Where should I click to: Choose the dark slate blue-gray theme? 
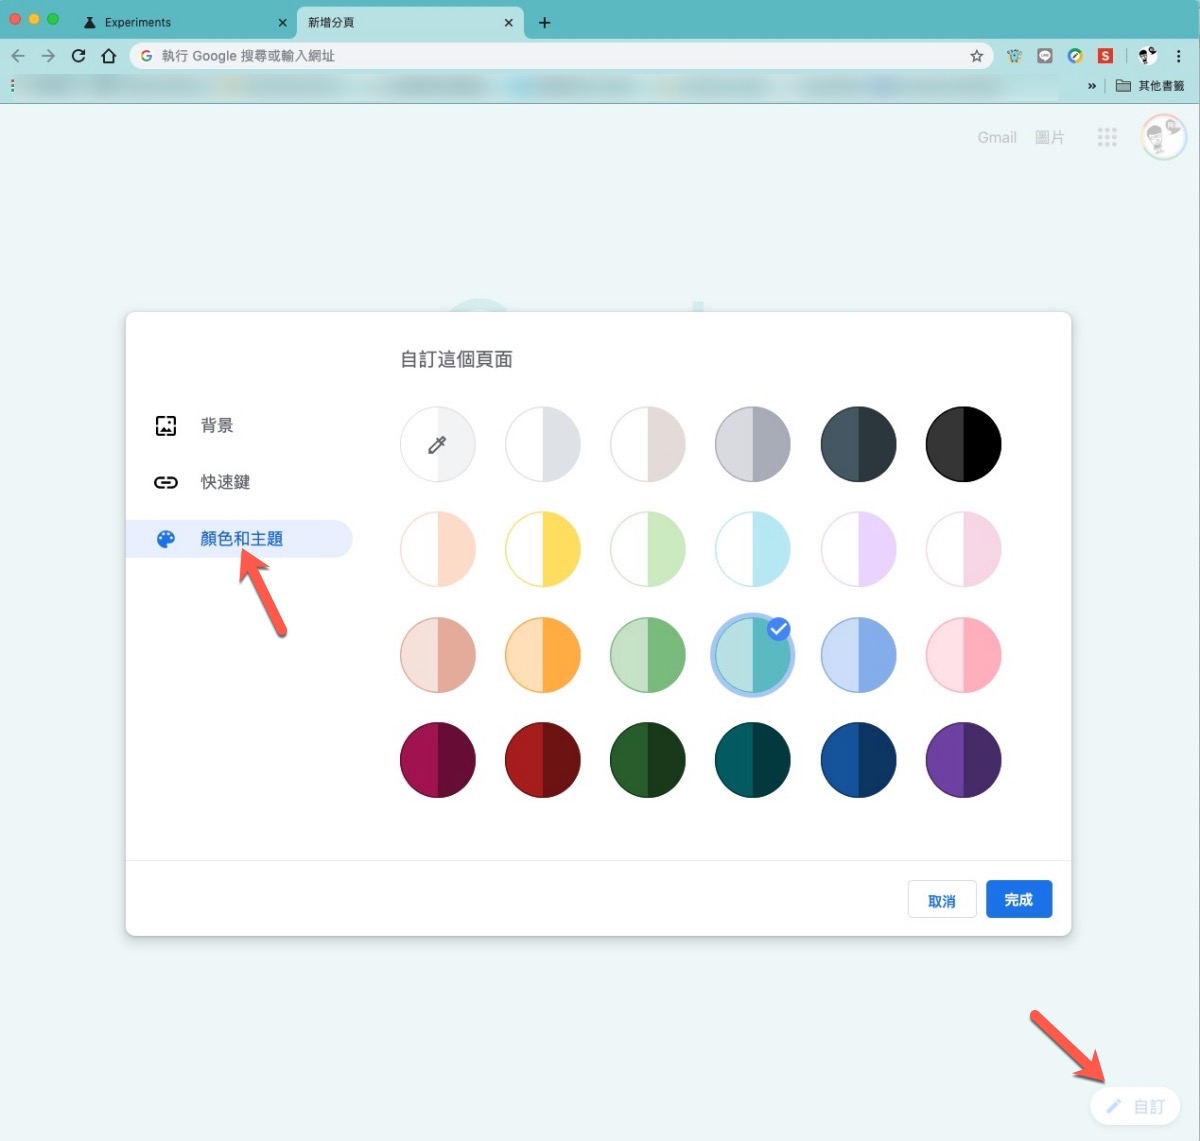point(858,444)
